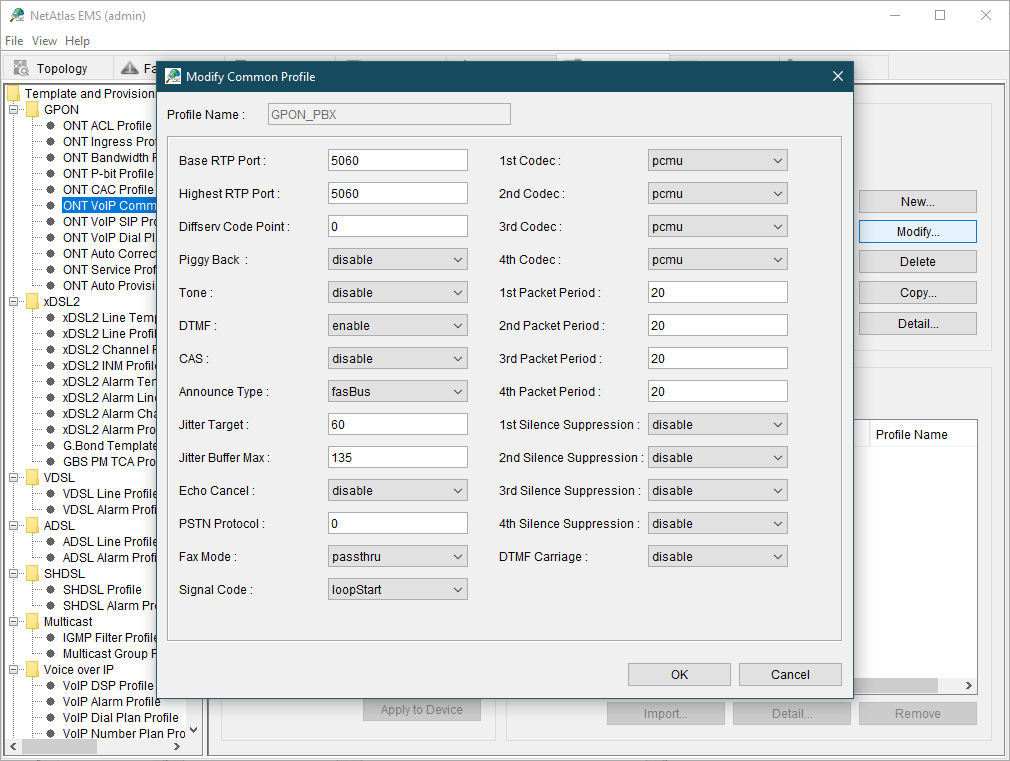Collapse the VDSL tree node
This screenshot has height=761, width=1010.
13,477
